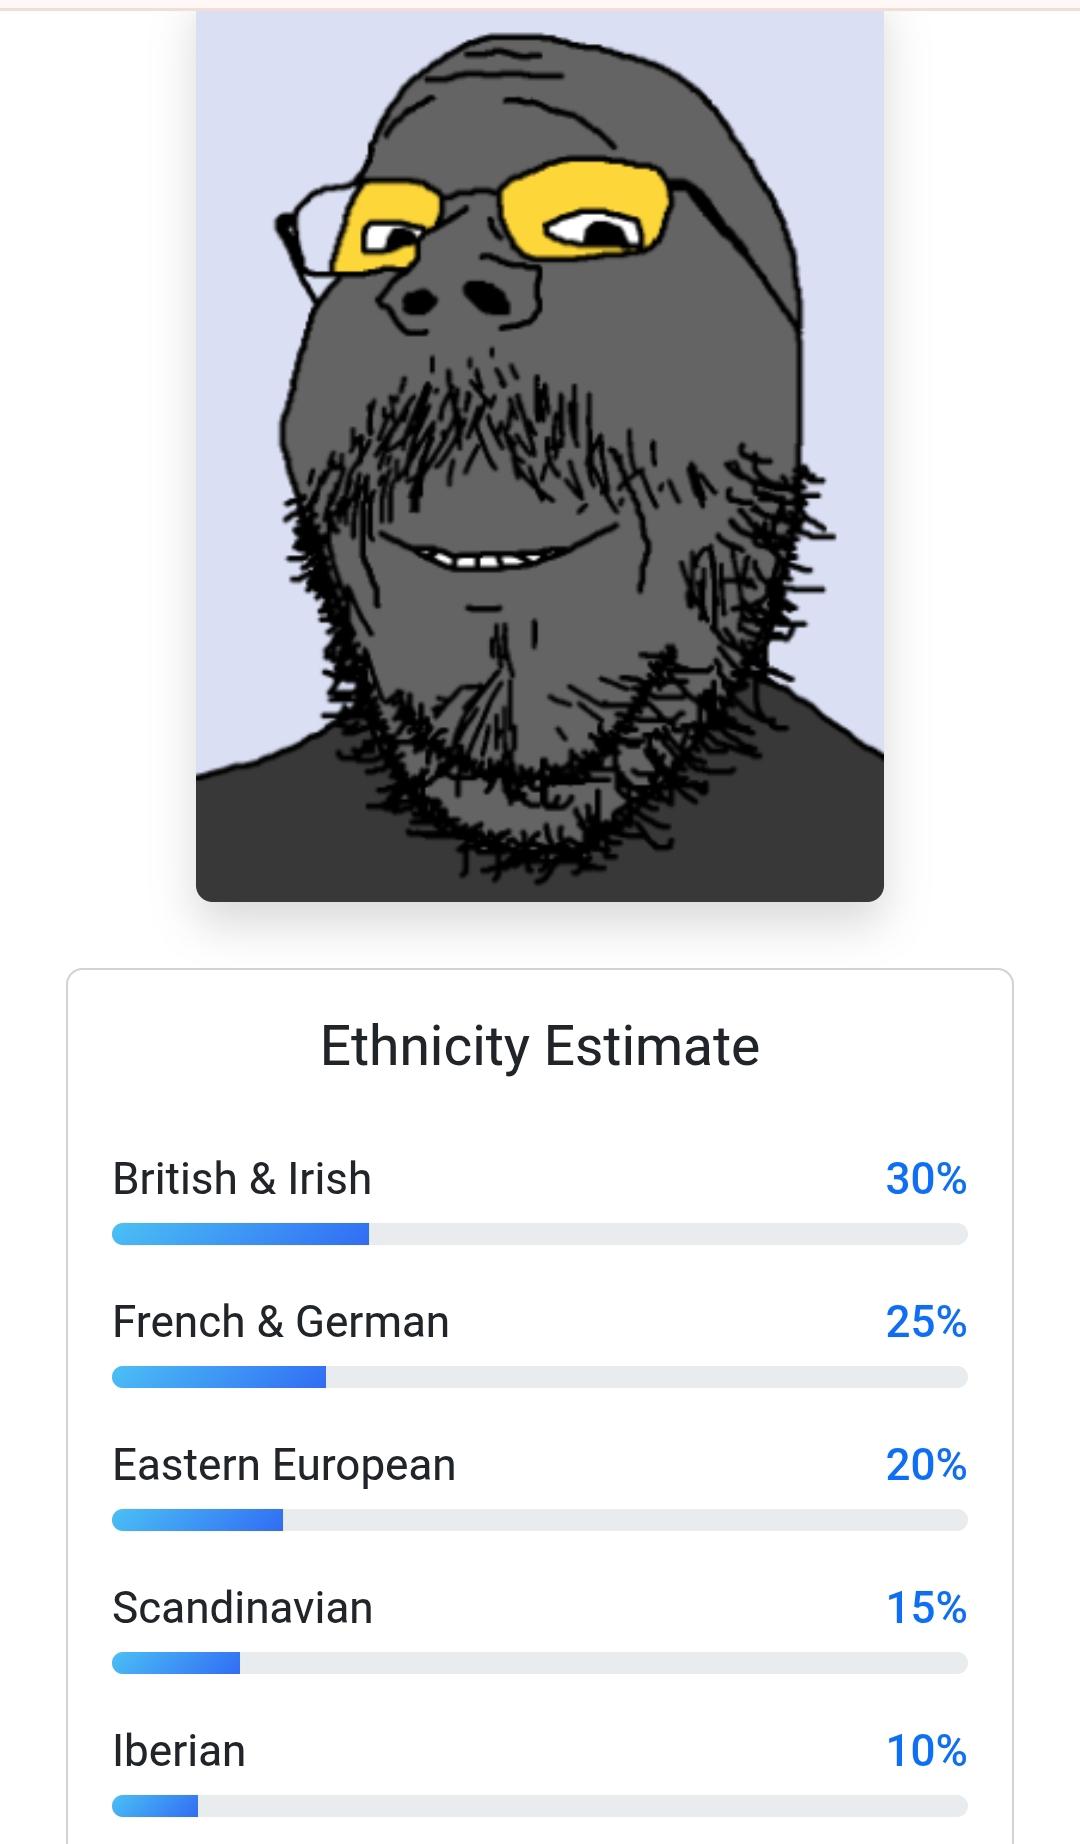The height and width of the screenshot is (1844, 1080).
Task: Click the blue filled Scandinavian bar
Action: (x=176, y=1663)
